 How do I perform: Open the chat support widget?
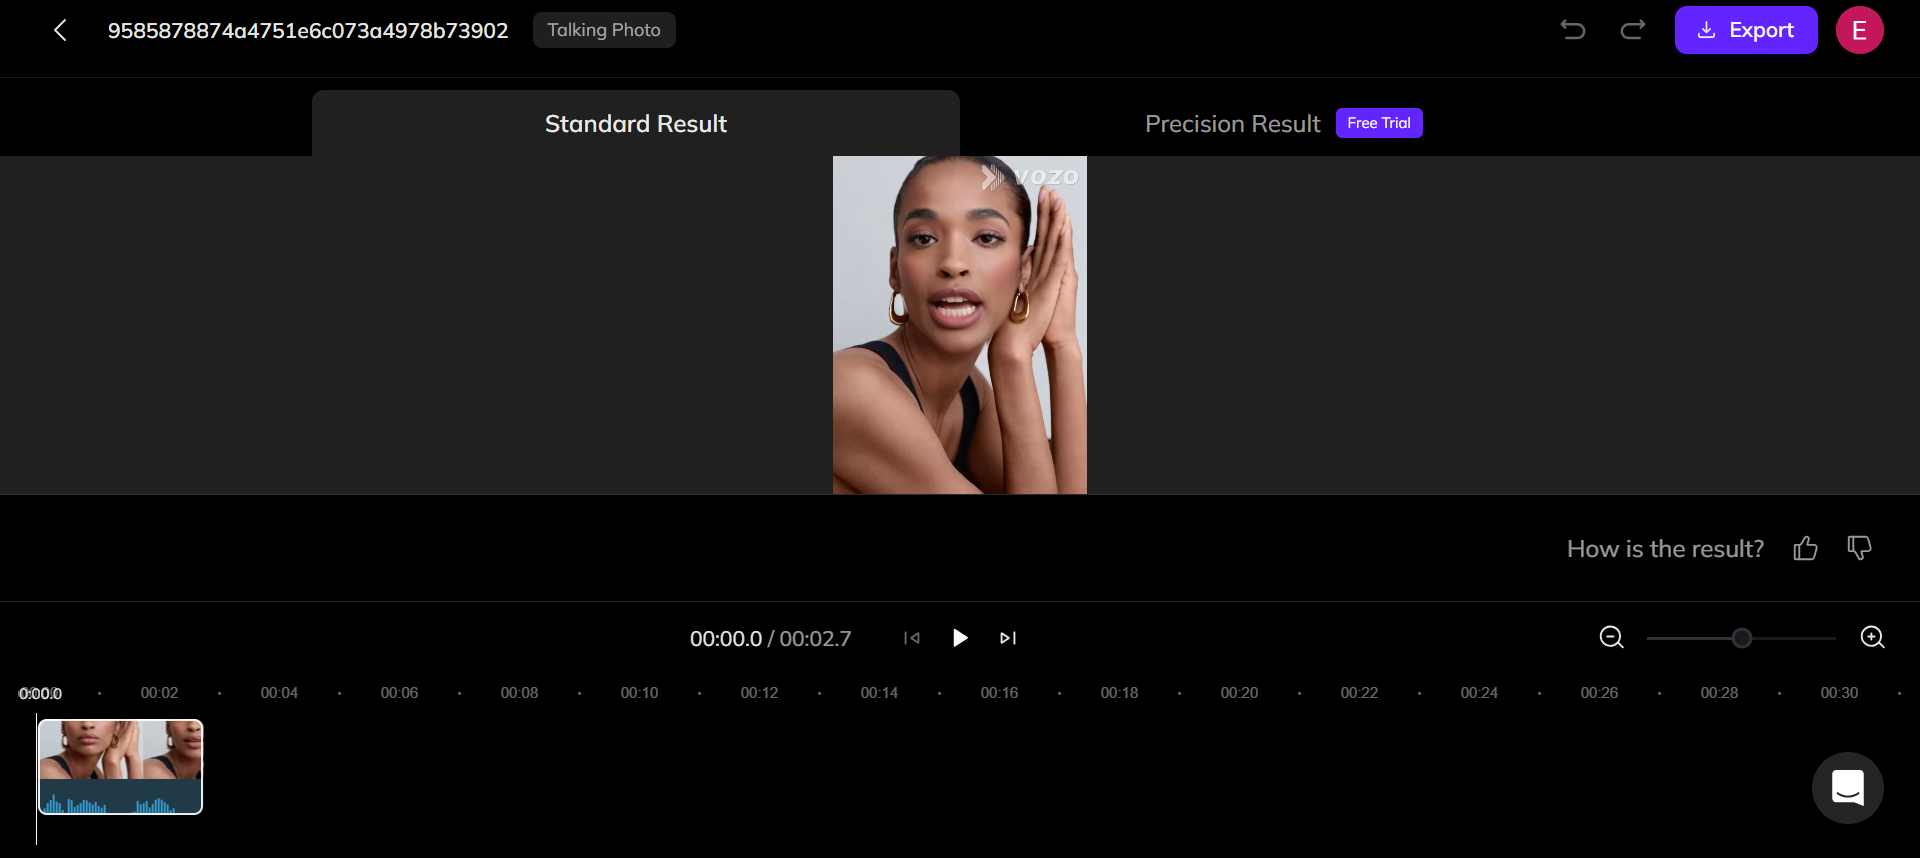[x=1848, y=788]
